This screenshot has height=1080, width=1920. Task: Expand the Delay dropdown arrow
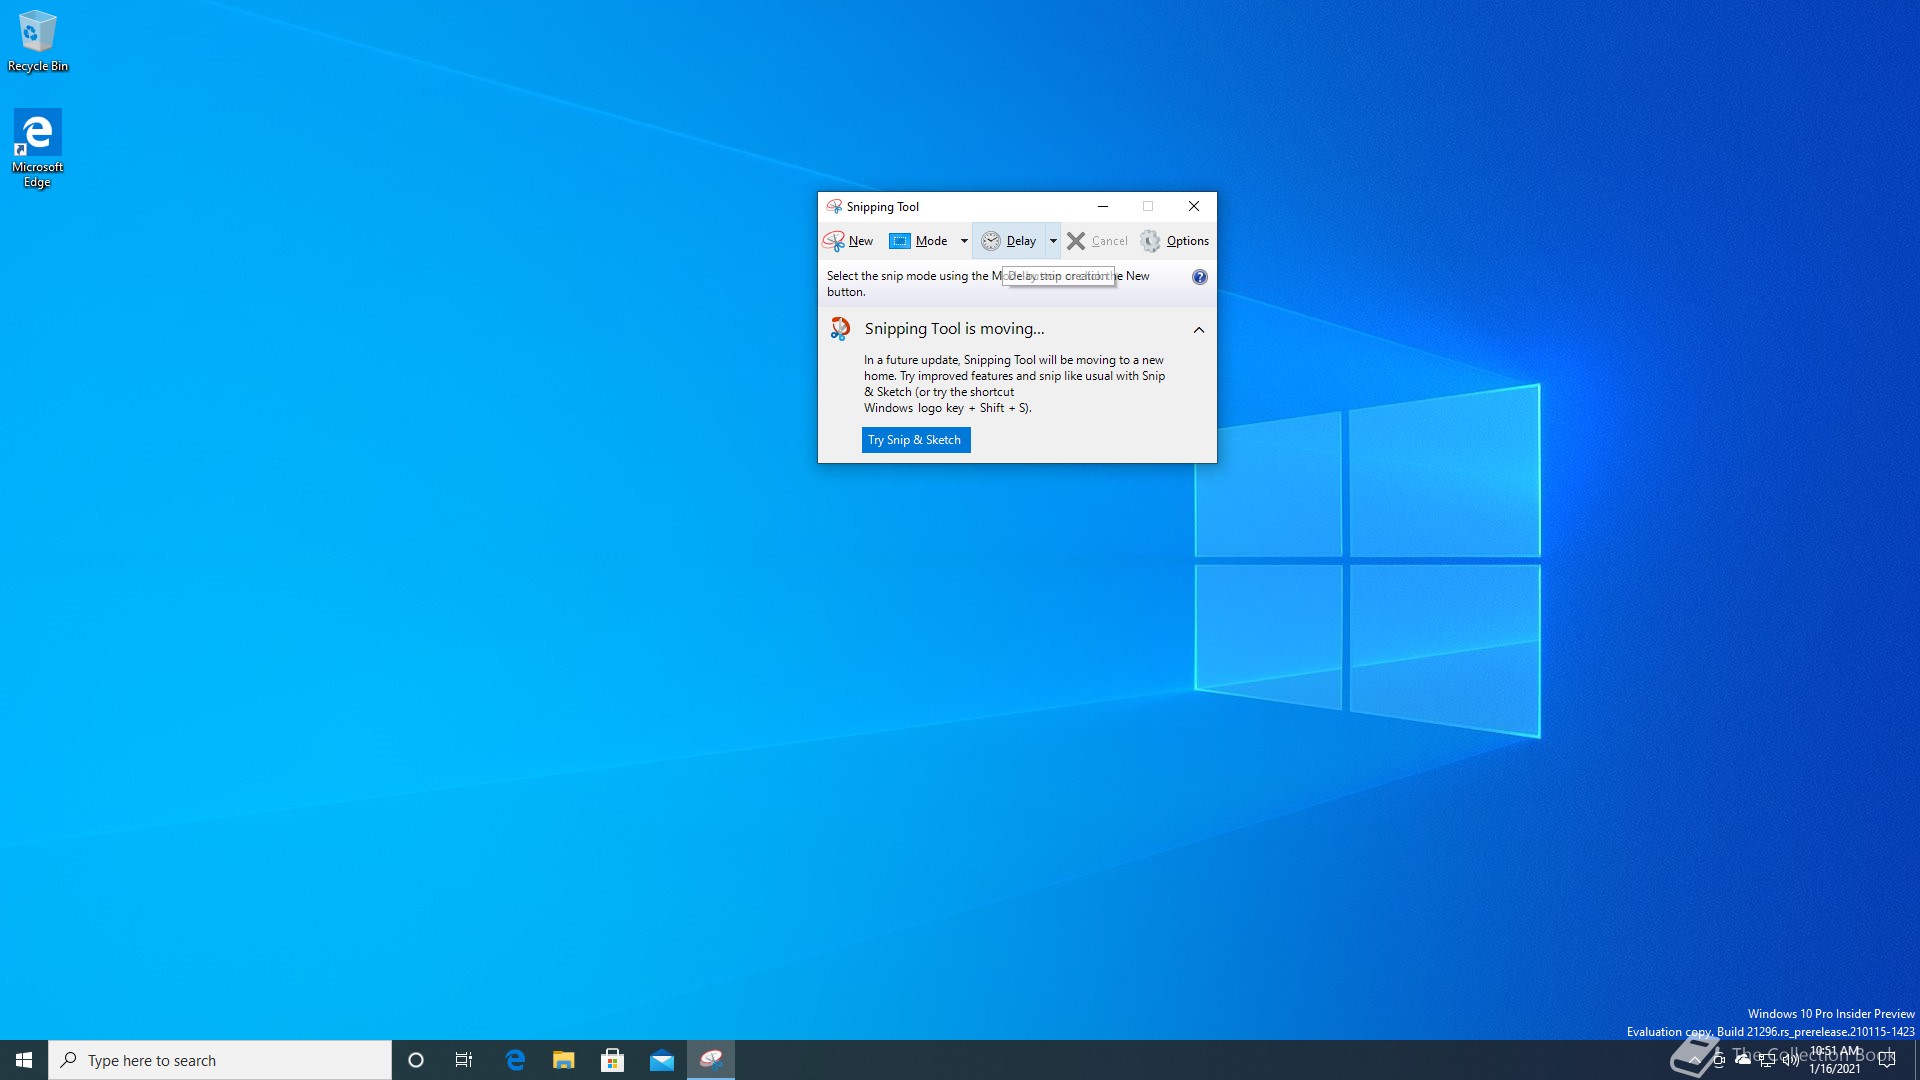pyautogui.click(x=1053, y=241)
